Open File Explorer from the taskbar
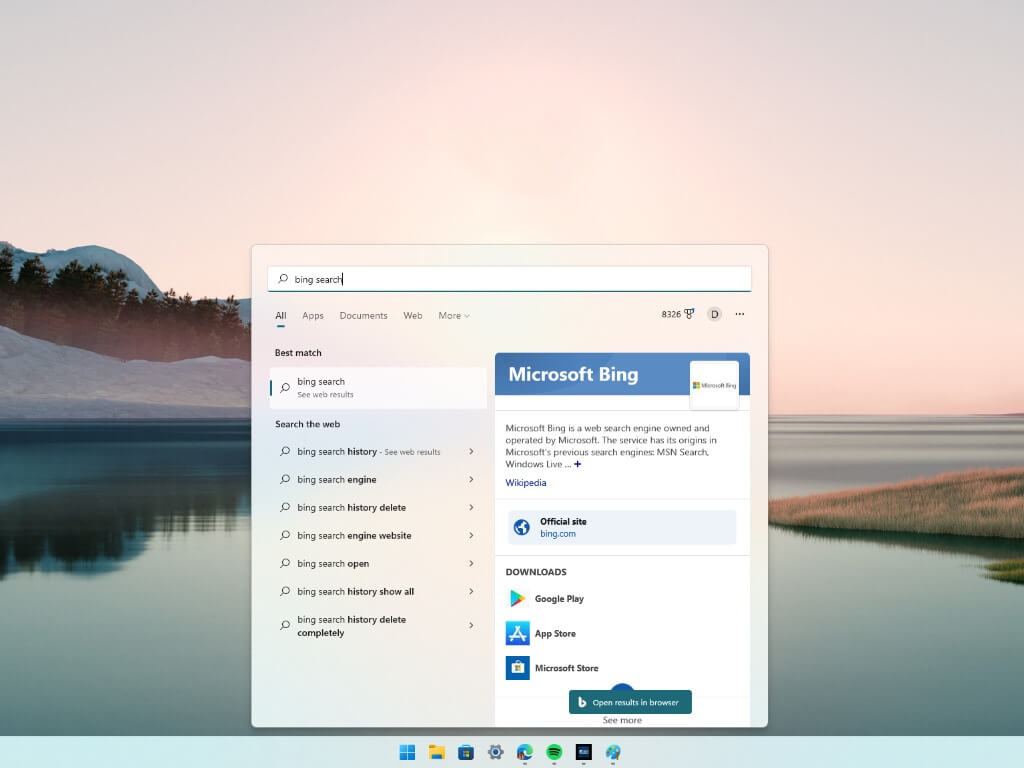Viewport: 1024px width, 768px height. [x=437, y=752]
